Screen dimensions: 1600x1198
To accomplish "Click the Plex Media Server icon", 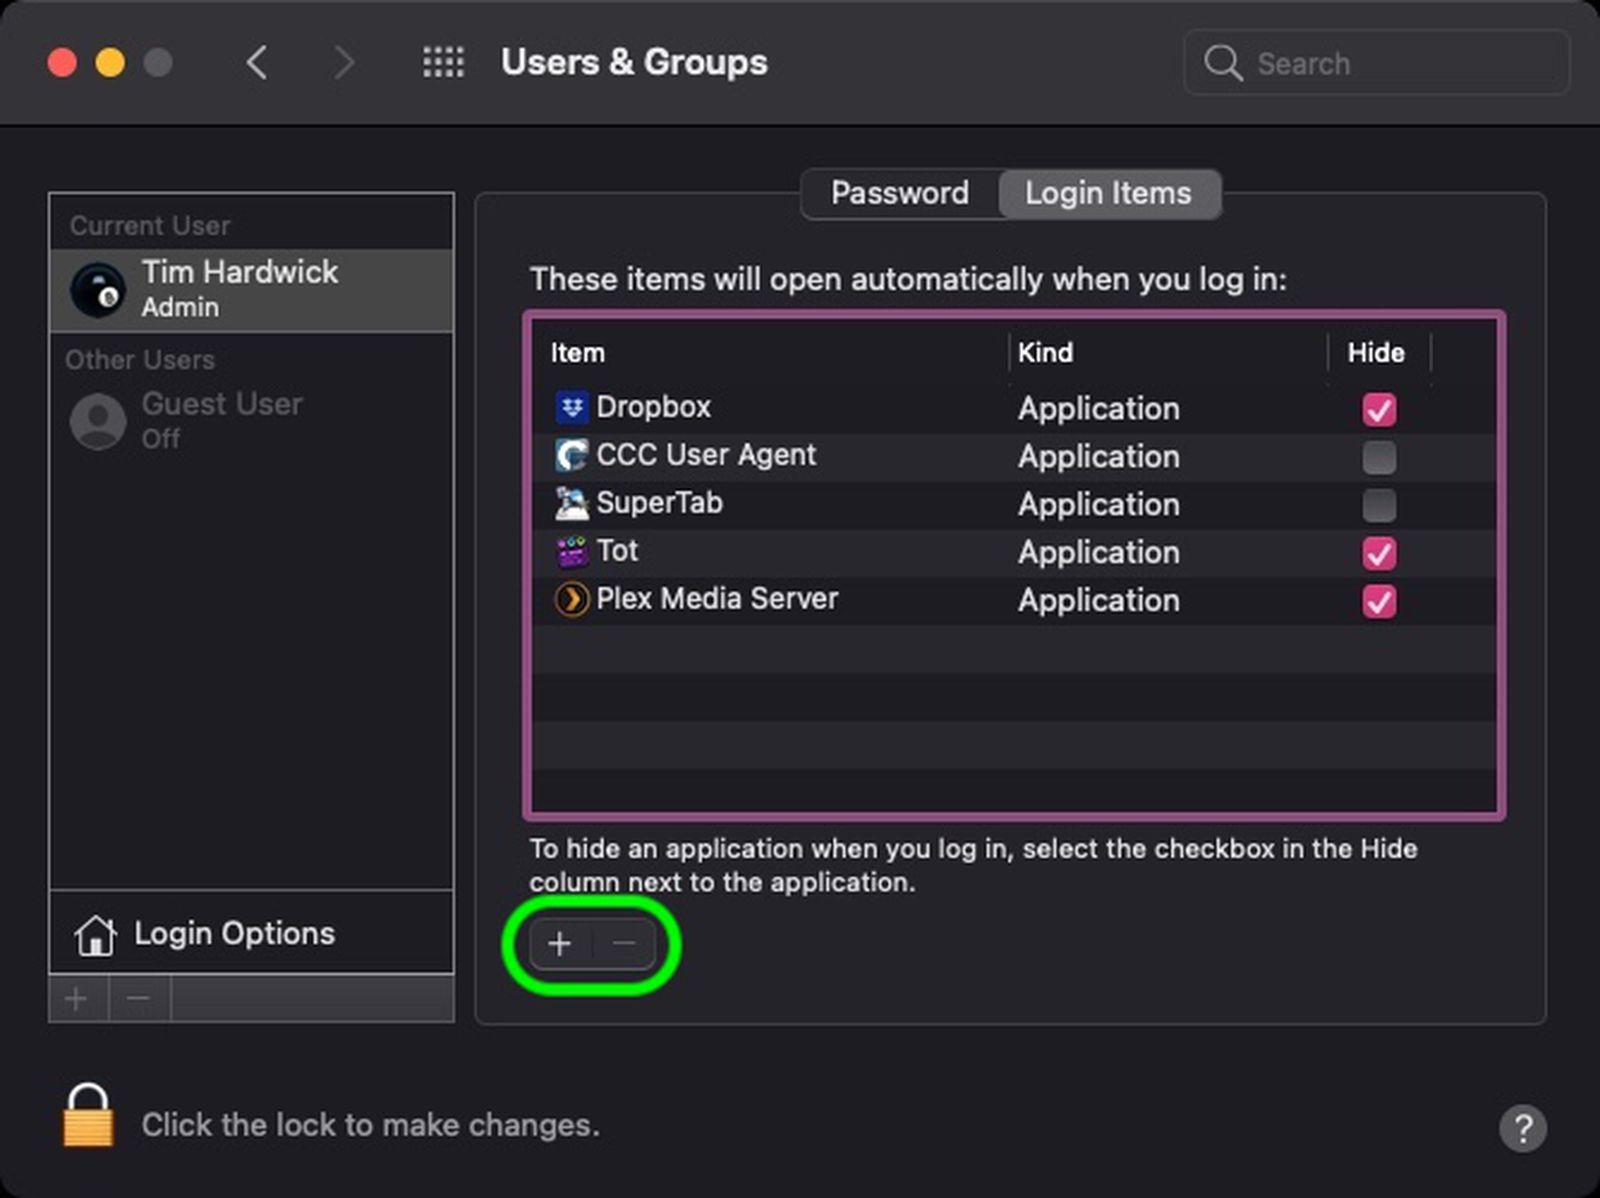I will pyautogui.click(x=571, y=599).
